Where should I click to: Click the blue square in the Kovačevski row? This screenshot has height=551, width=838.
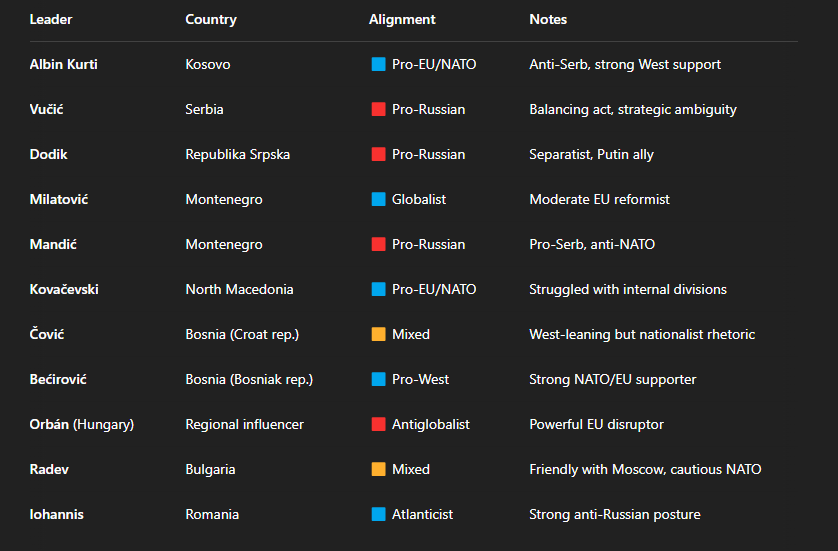(378, 289)
